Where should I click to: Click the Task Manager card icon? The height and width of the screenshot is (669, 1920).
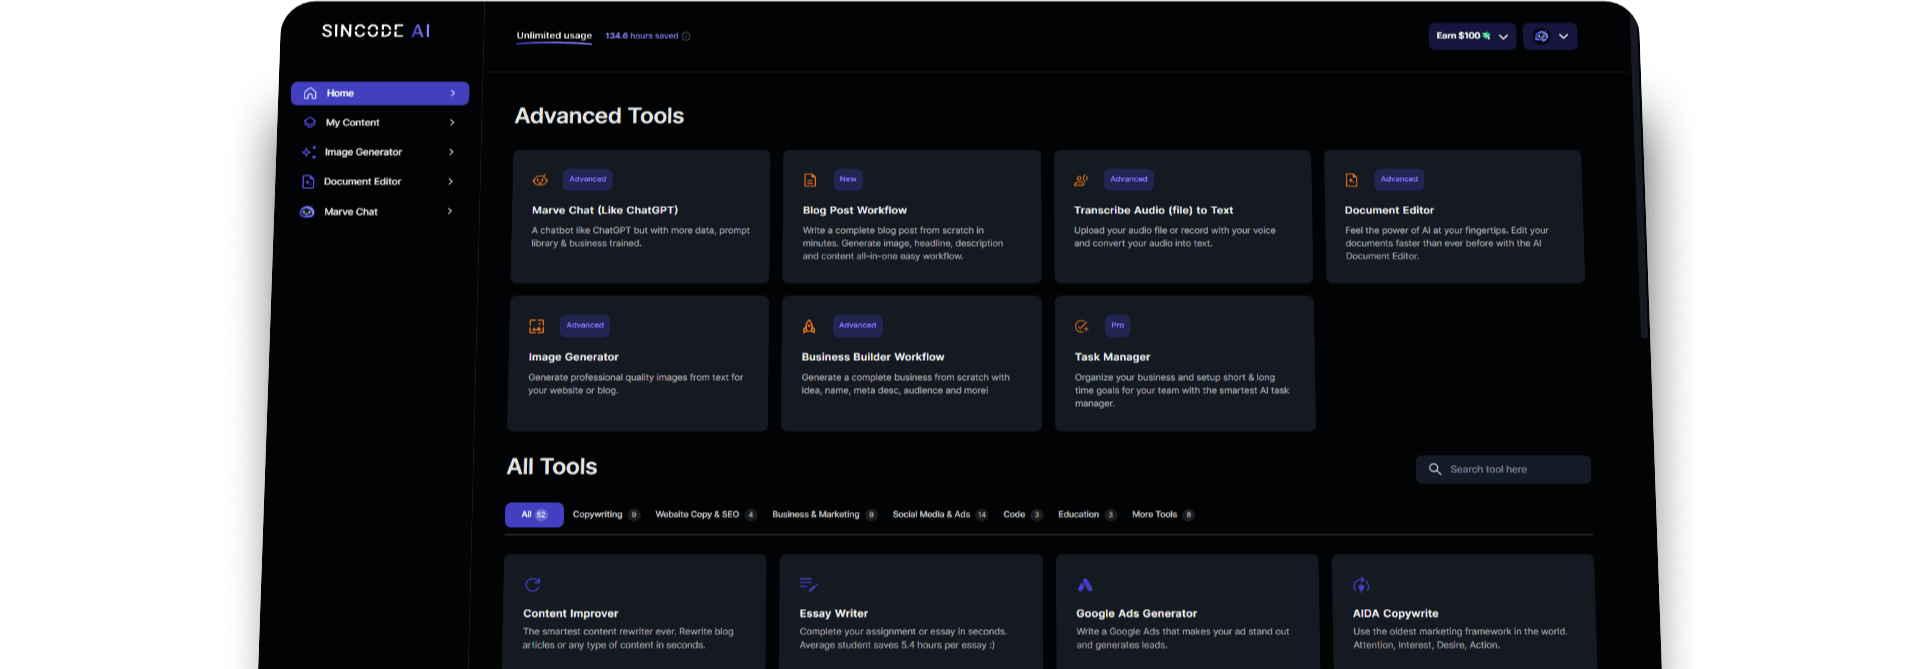pyautogui.click(x=1081, y=326)
